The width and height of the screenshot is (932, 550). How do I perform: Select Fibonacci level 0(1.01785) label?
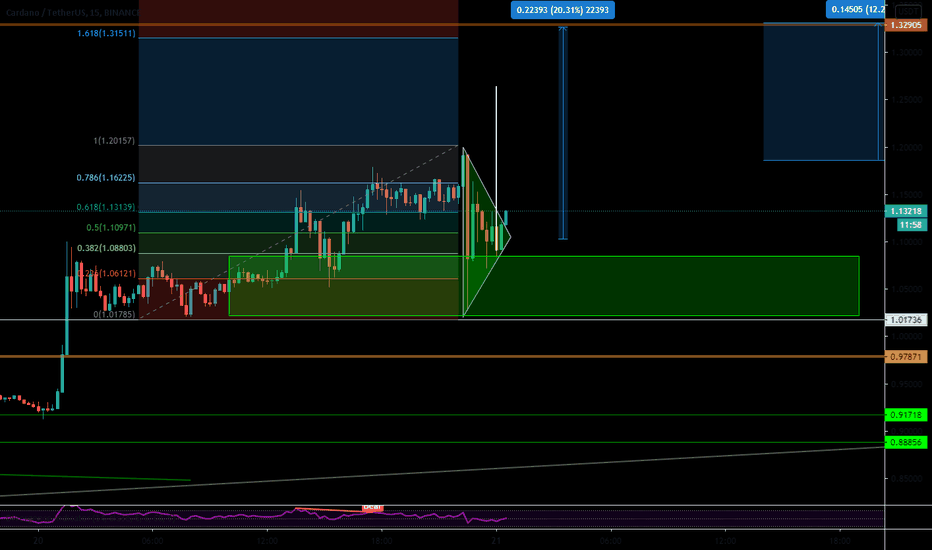click(x=114, y=314)
